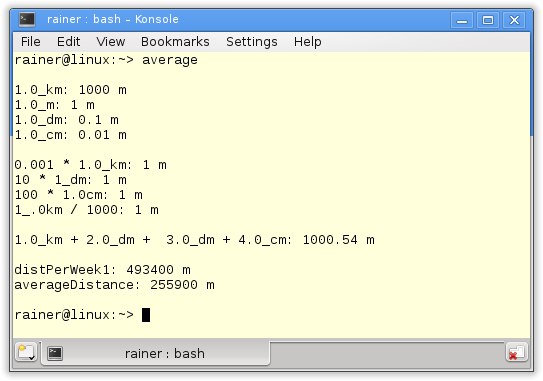This screenshot has width=543, height=381.
Task: Open the Edit menu
Action: pyautogui.click(x=68, y=42)
